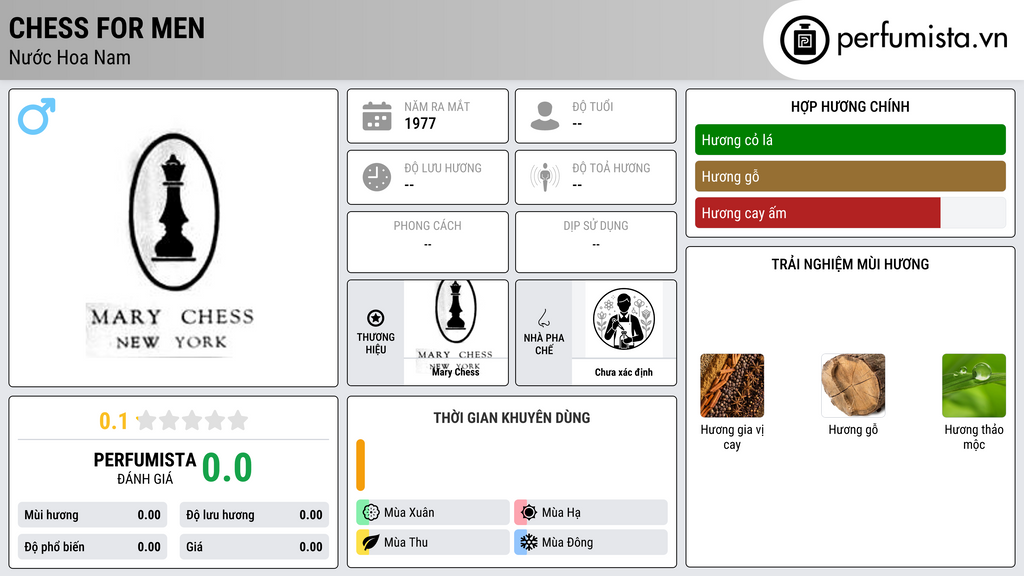Click the Mùa Xuân flower icon
The image size is (1024, 576).
tap(371, 512)
